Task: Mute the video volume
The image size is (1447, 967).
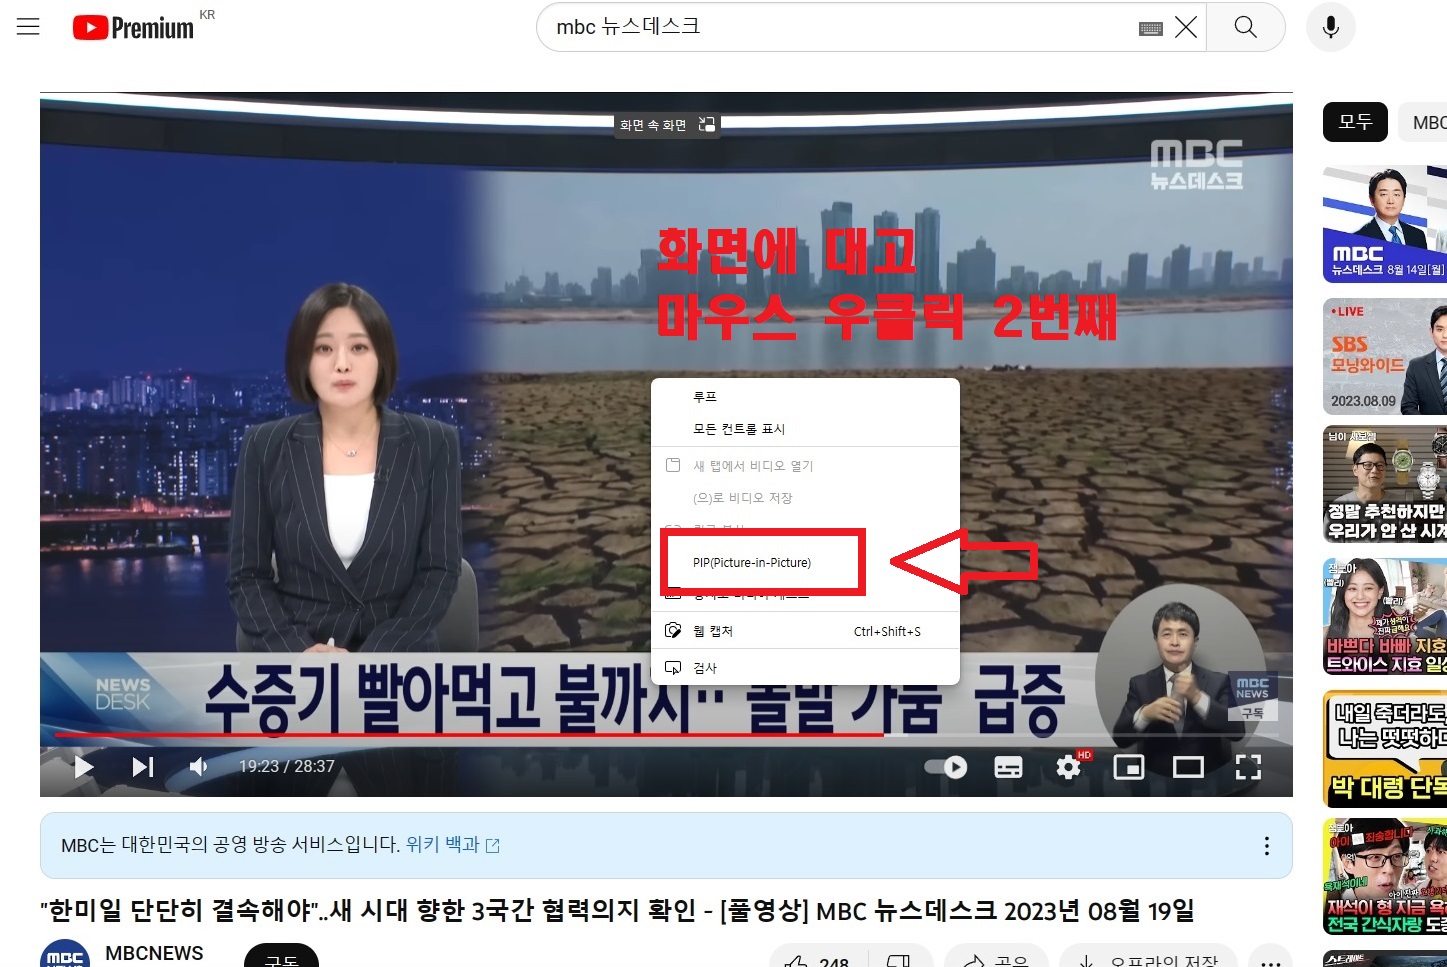Action: (x=199, y=767)
